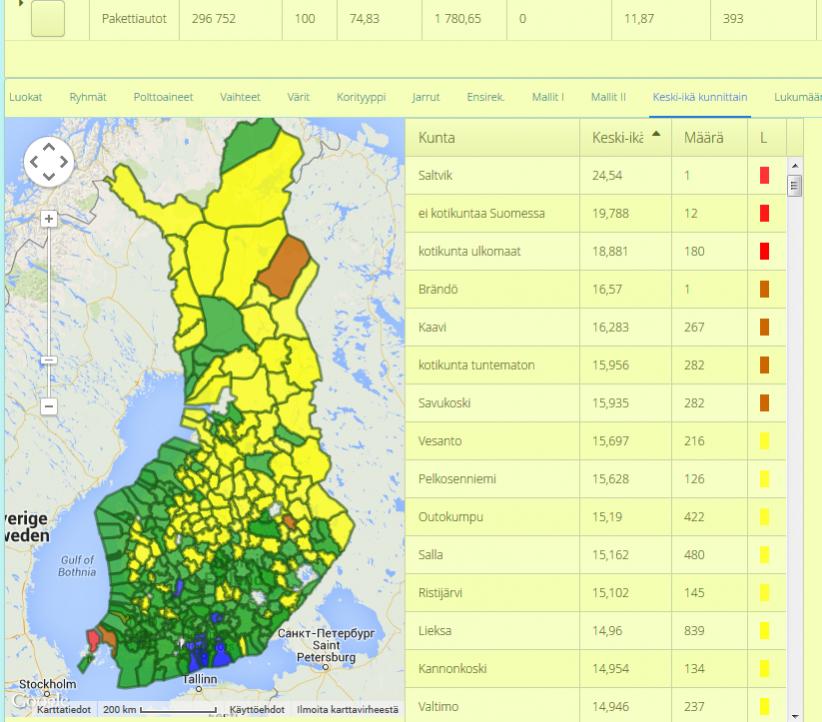Viewport: 822px width, 722px height.
Task: Expand the Pakettiautot row arrow
Action: pyautogui.click(x=21, y=3)
